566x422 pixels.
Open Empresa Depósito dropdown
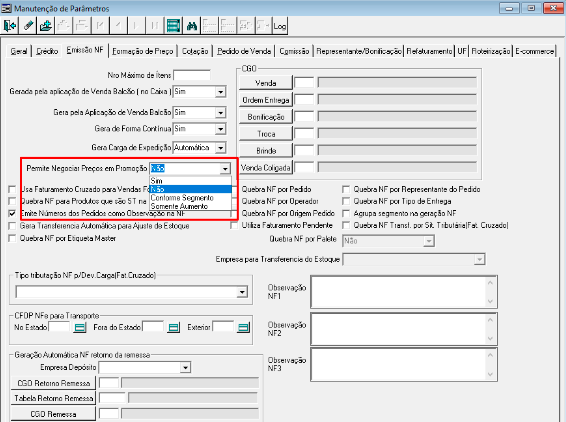click(185, 368)
